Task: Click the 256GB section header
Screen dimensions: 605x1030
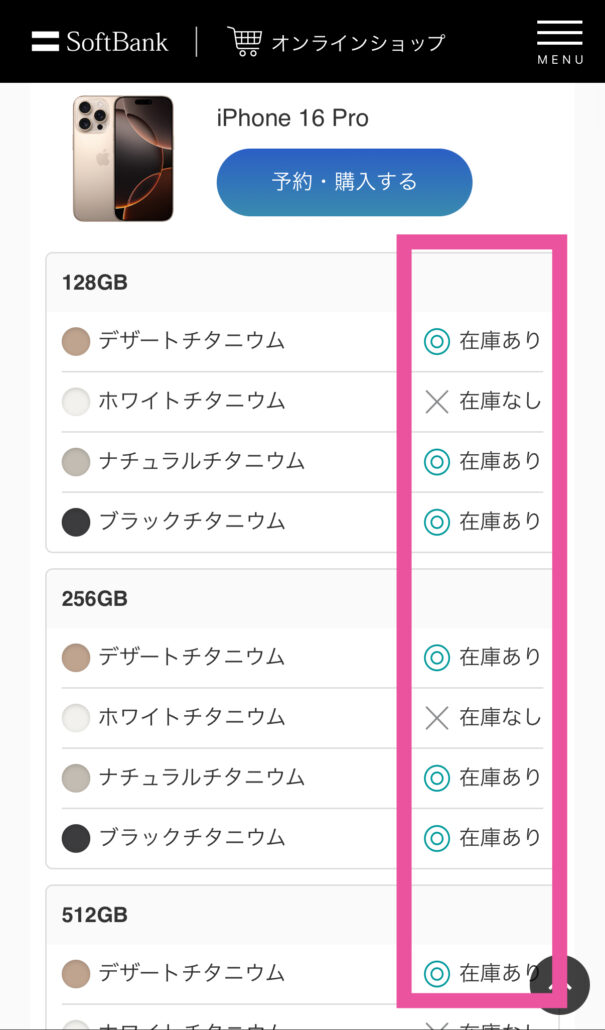Action: click(299, 599)
